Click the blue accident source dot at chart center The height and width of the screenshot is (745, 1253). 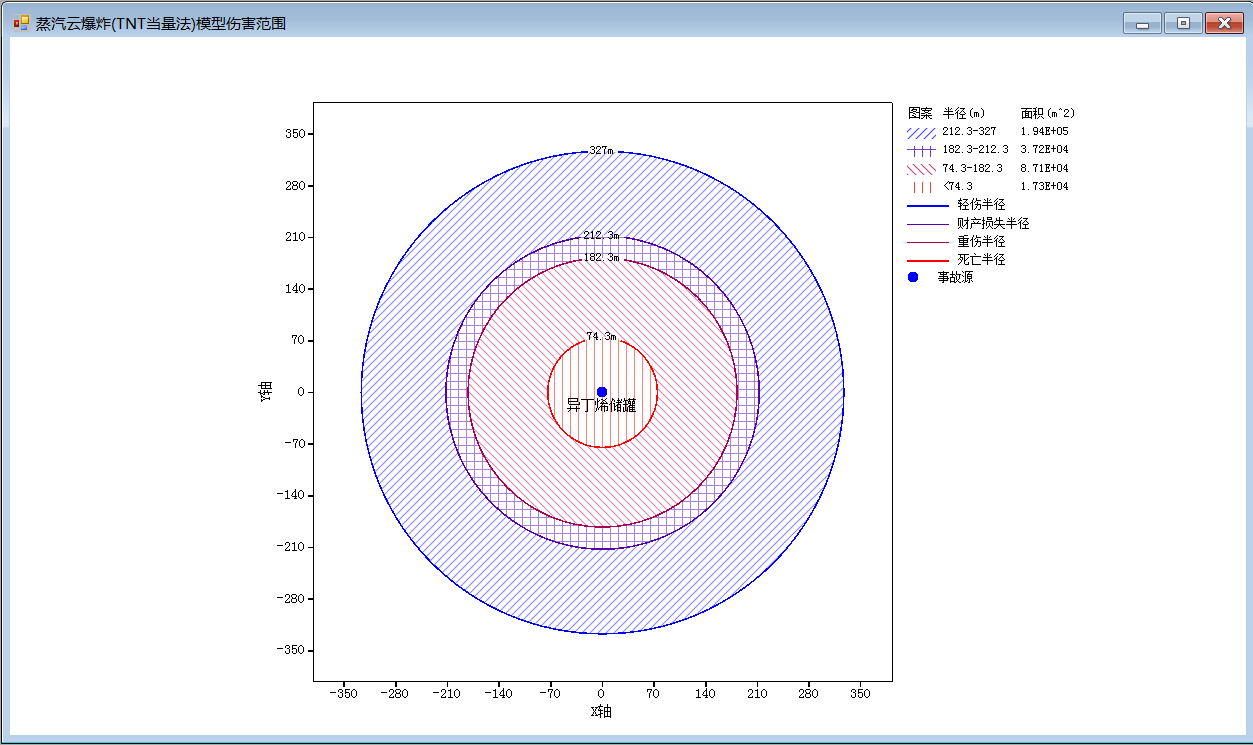coord(602,392)
